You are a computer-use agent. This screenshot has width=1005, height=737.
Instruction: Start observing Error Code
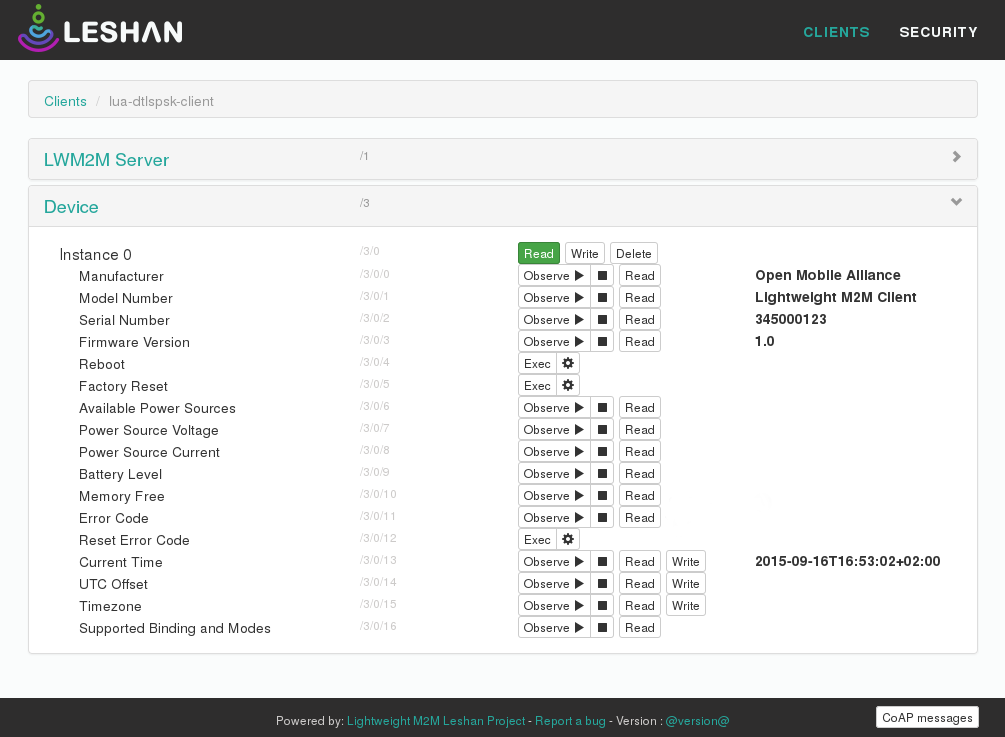point(554,518)
